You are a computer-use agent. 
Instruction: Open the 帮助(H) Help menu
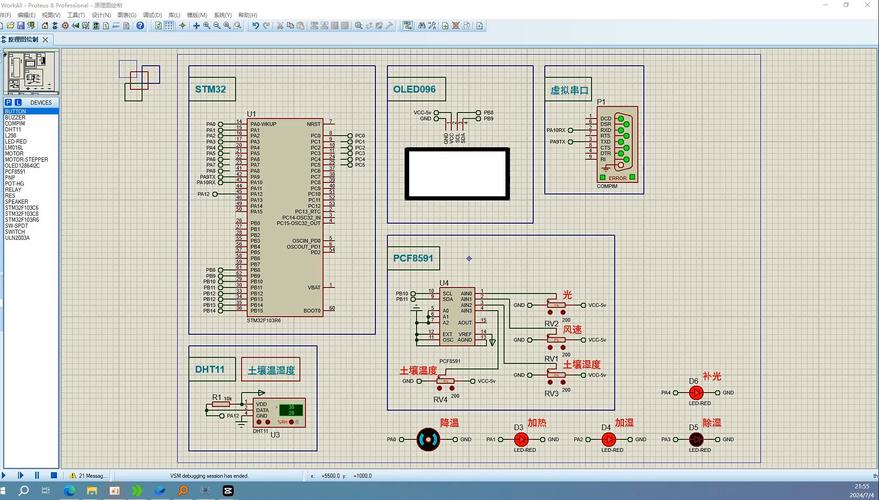pyautogui.click(x=248, y=15)
